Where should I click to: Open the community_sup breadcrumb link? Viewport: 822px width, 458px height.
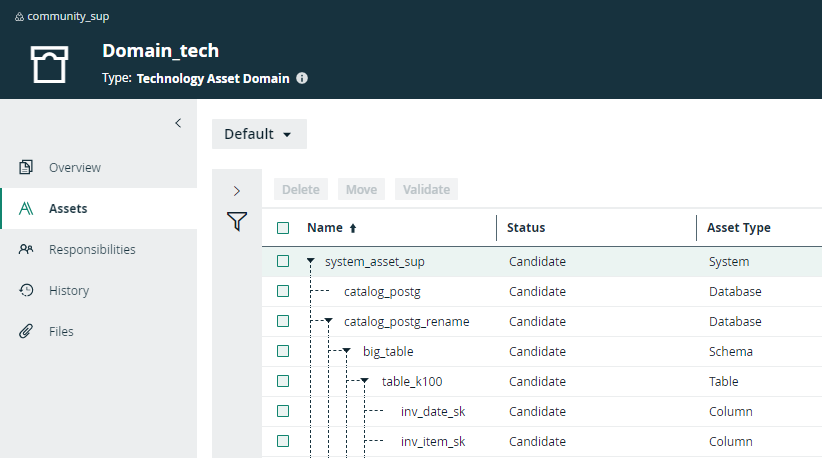point(68,16)
